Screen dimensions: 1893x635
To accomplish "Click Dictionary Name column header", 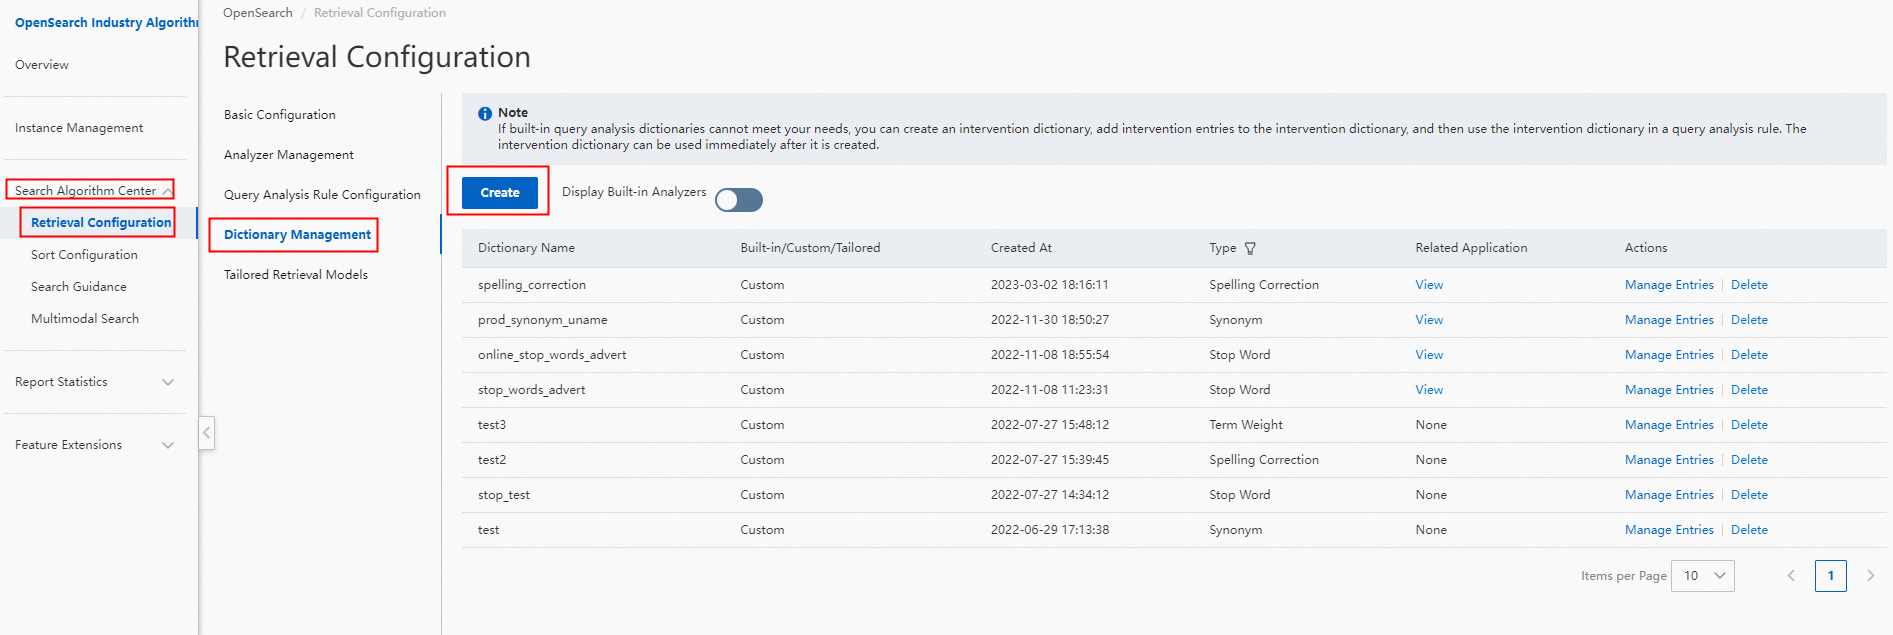I will tap(526, 248).
